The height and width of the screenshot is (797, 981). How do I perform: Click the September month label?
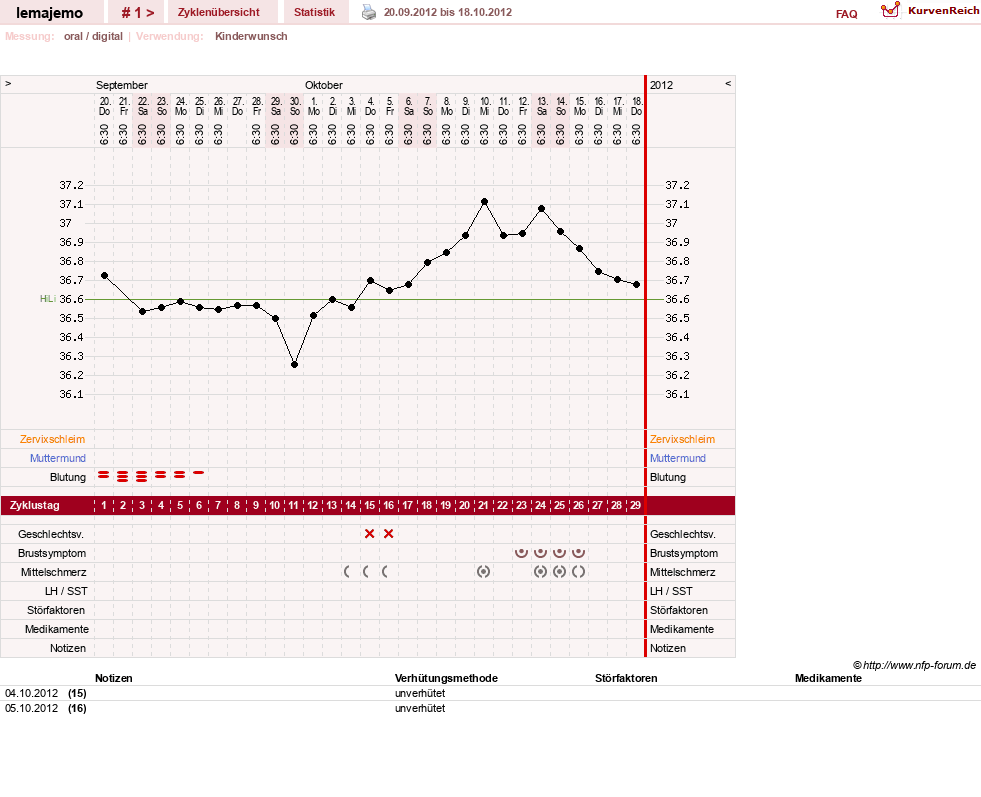point(122,85)
